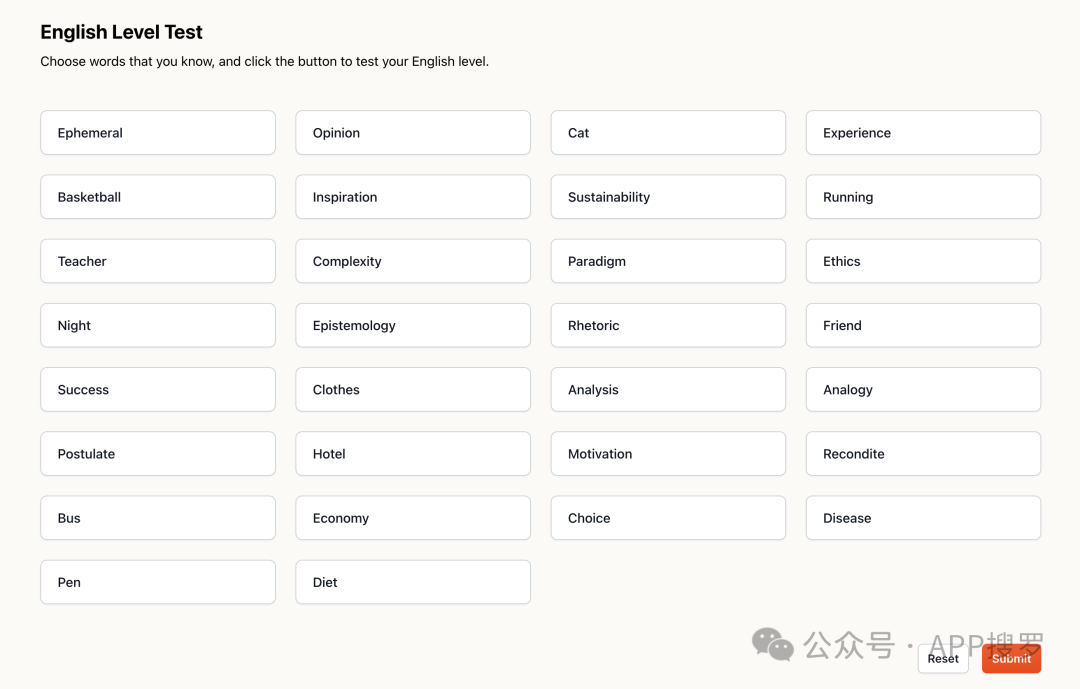
Task: Mark Inspiration as known
Action: tap(413, 197)
